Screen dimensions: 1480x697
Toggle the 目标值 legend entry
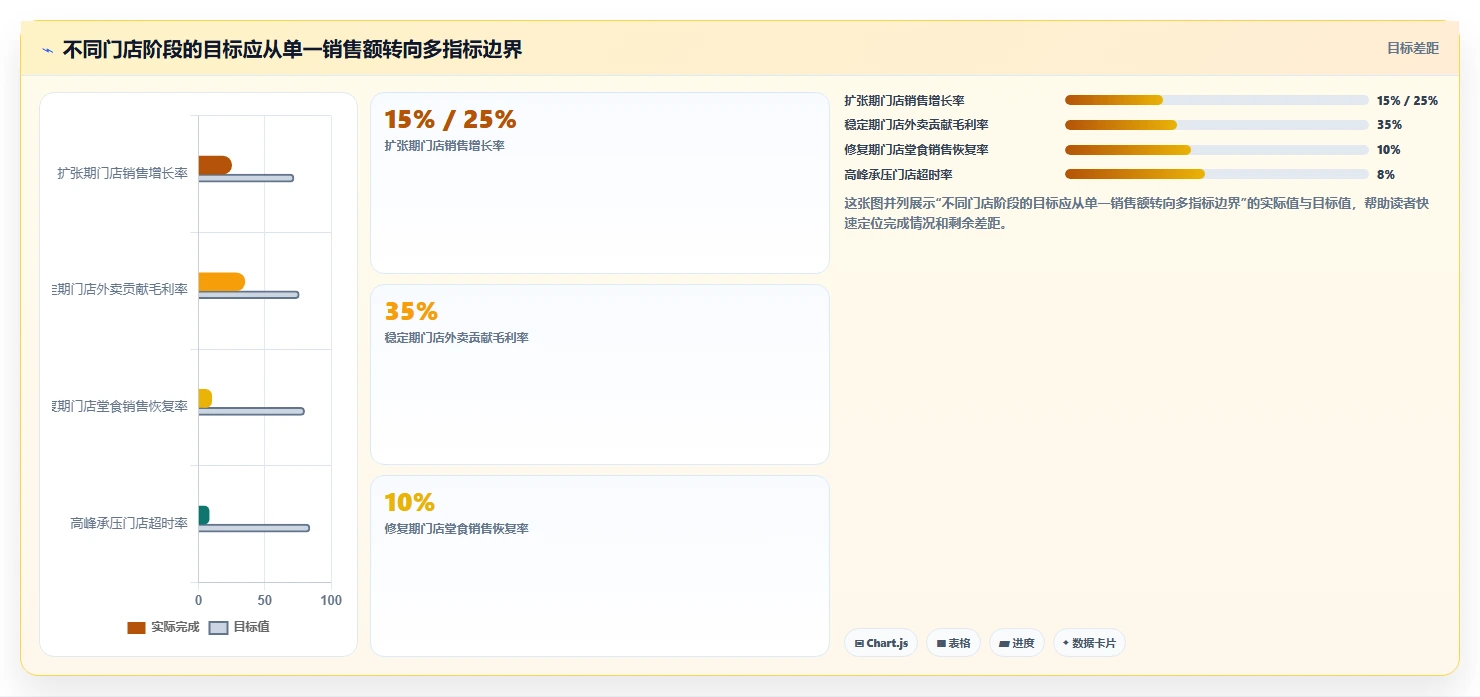[x=239, y=627]
